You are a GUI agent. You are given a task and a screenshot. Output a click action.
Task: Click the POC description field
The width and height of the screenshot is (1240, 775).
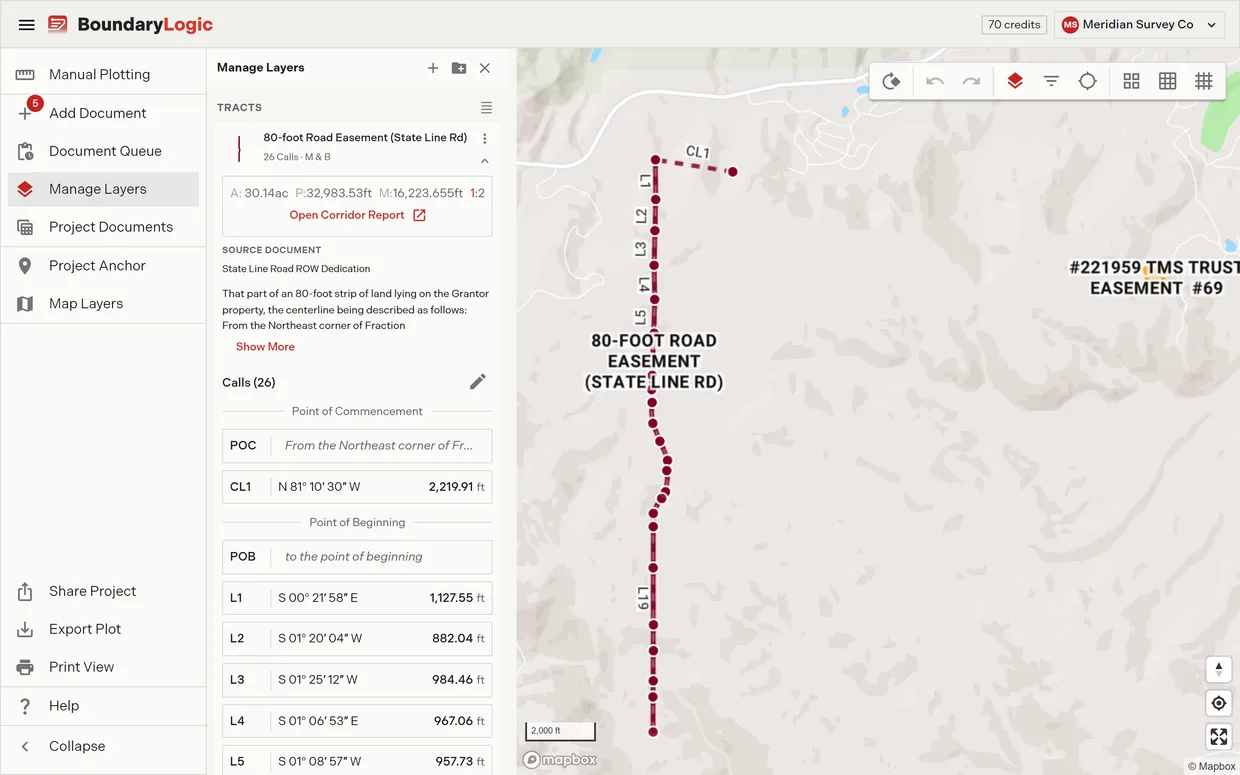[x=380, y=446]
